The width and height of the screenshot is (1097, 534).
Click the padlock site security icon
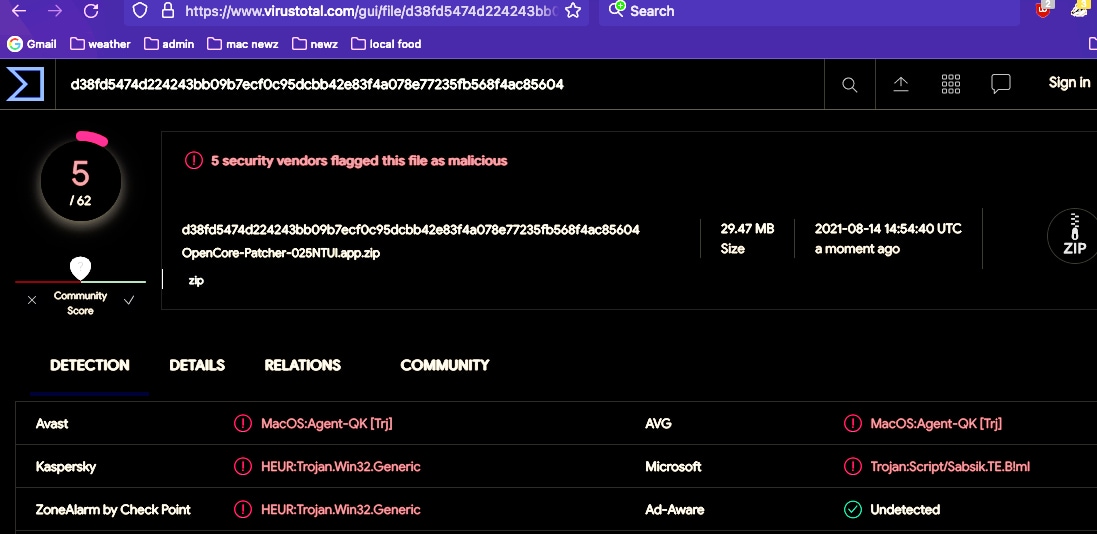click(x=167, y=10)
